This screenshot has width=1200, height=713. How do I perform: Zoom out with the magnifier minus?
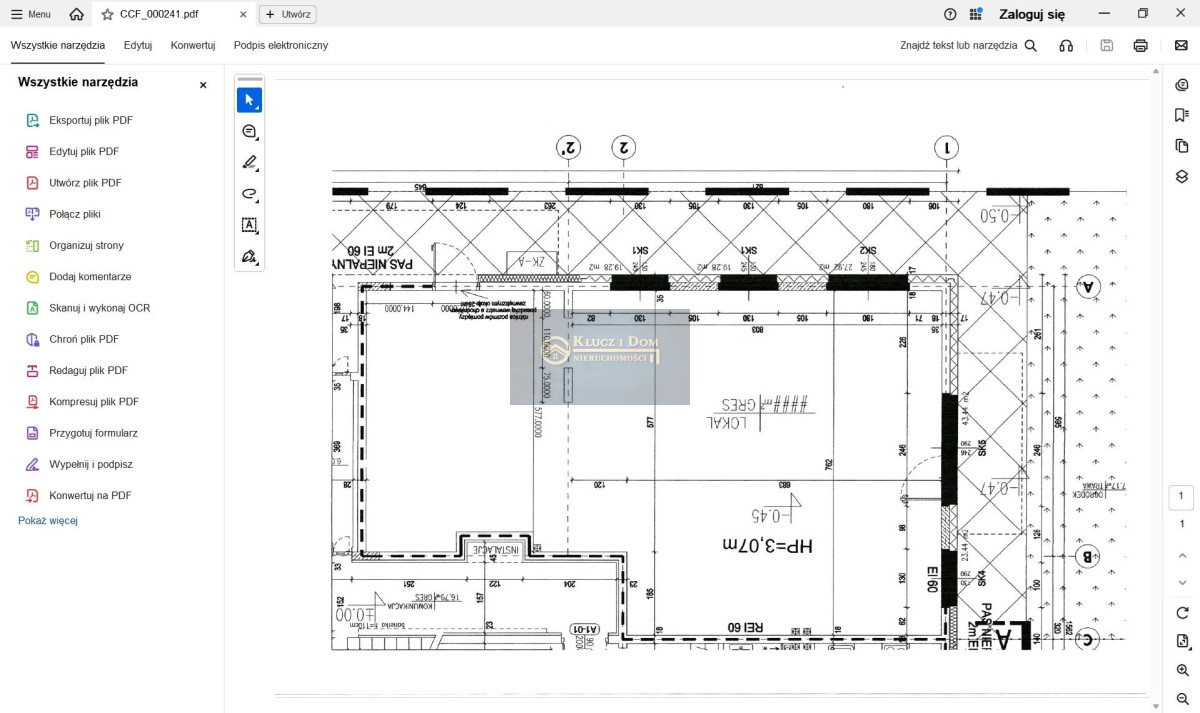point(1182,698)
